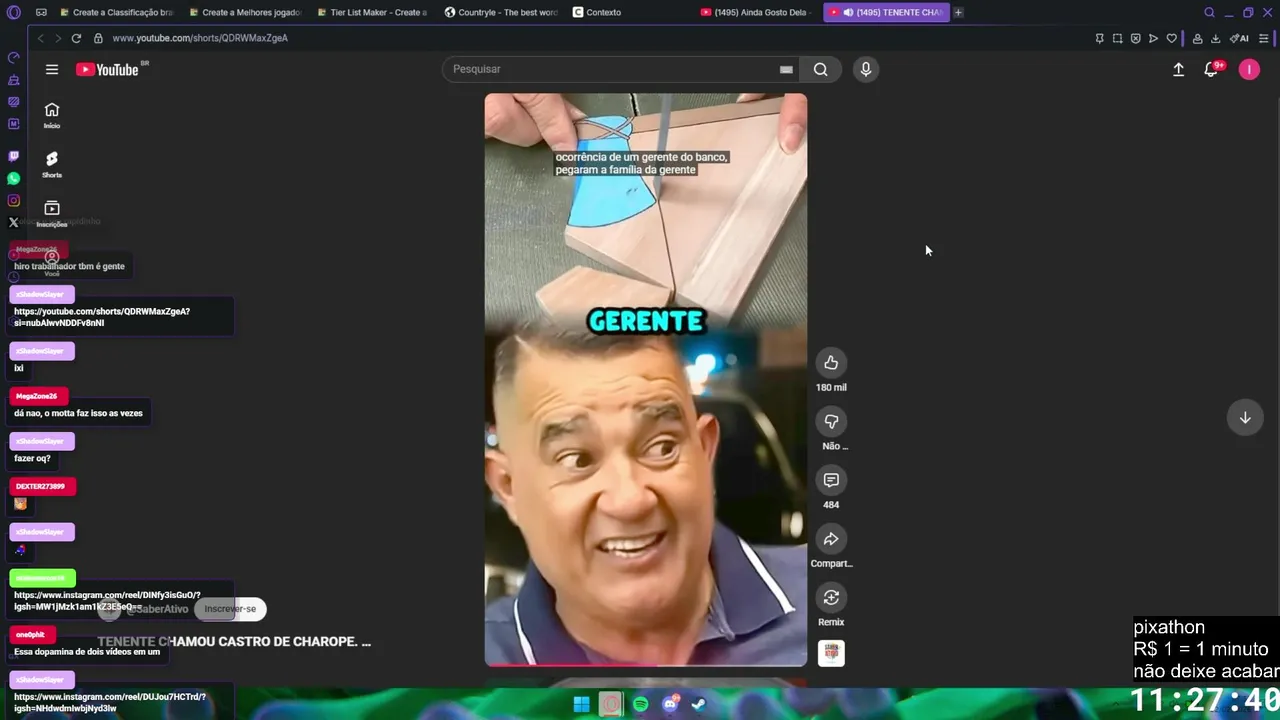
Task: Open the short's sound thumbnail
Action: [x=831, y=653]
